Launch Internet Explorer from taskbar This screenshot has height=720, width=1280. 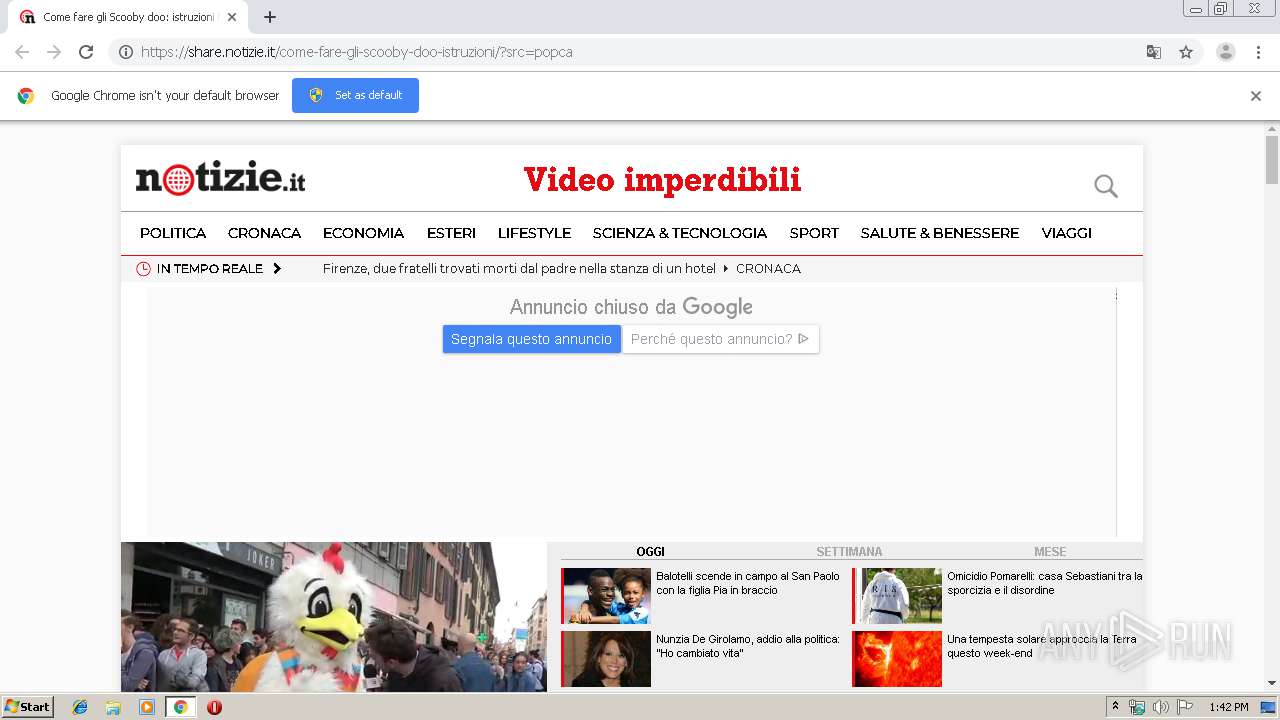[80, 707]
